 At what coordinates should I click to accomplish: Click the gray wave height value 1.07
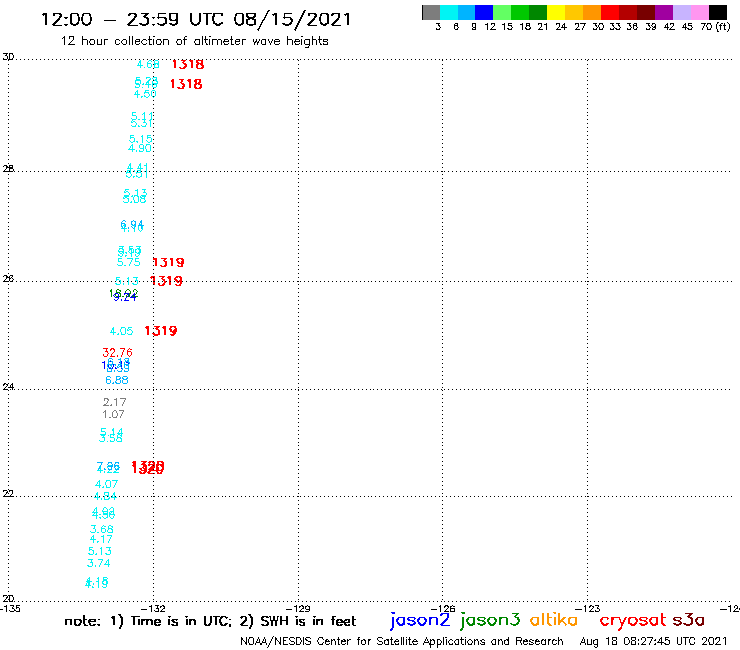pos(113,414)
